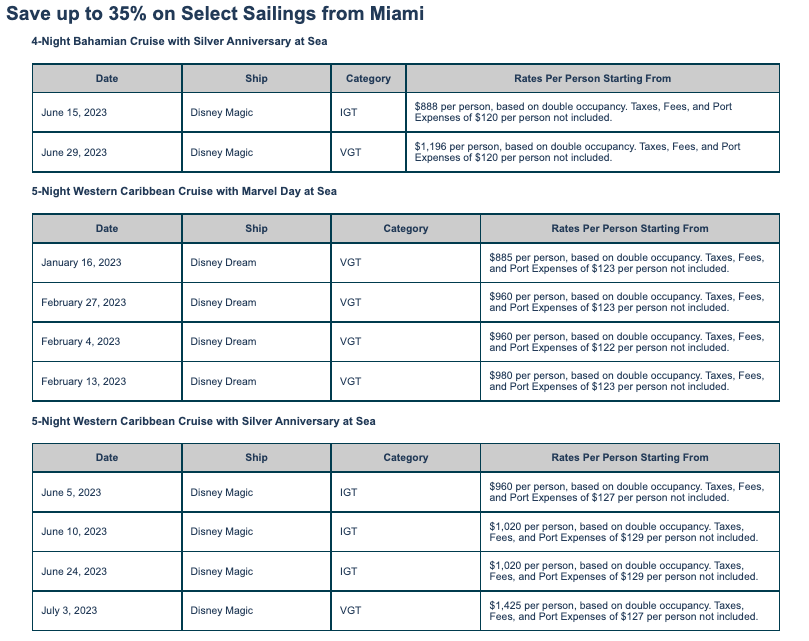Click the IGT category for June 24, 2023
Screen dimensions: 809x641
(348, 572)
